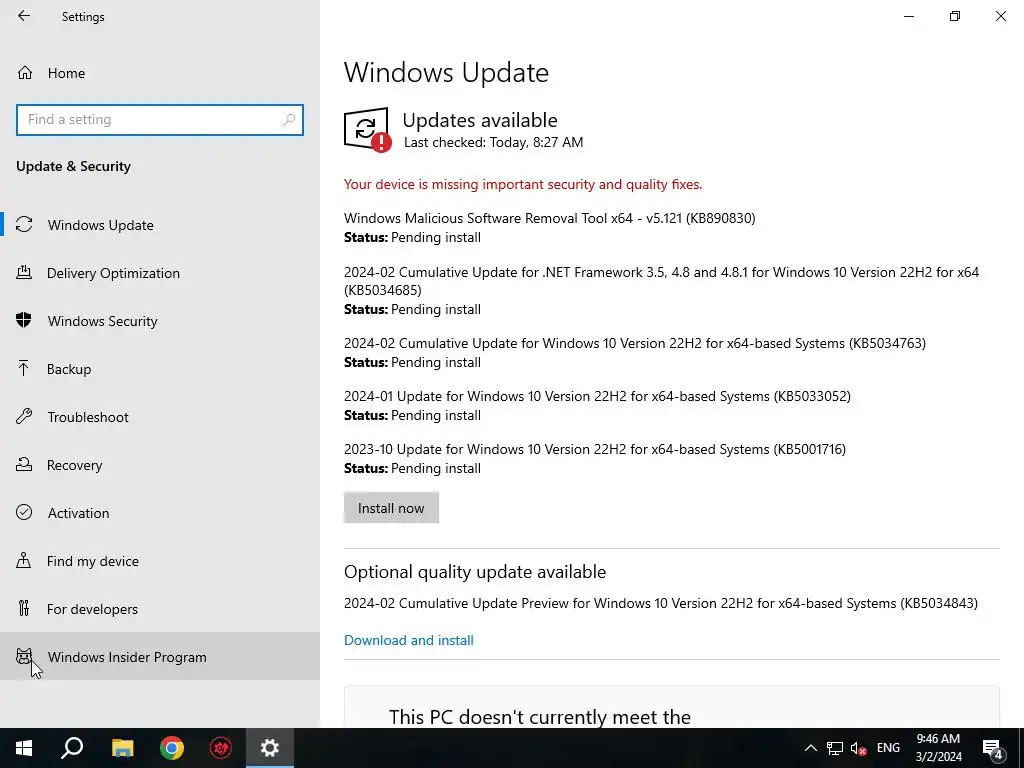The height and width of the screenshot is (768, 1024).
Task: Click Optional quality update available heading
Action: point(475,571)
